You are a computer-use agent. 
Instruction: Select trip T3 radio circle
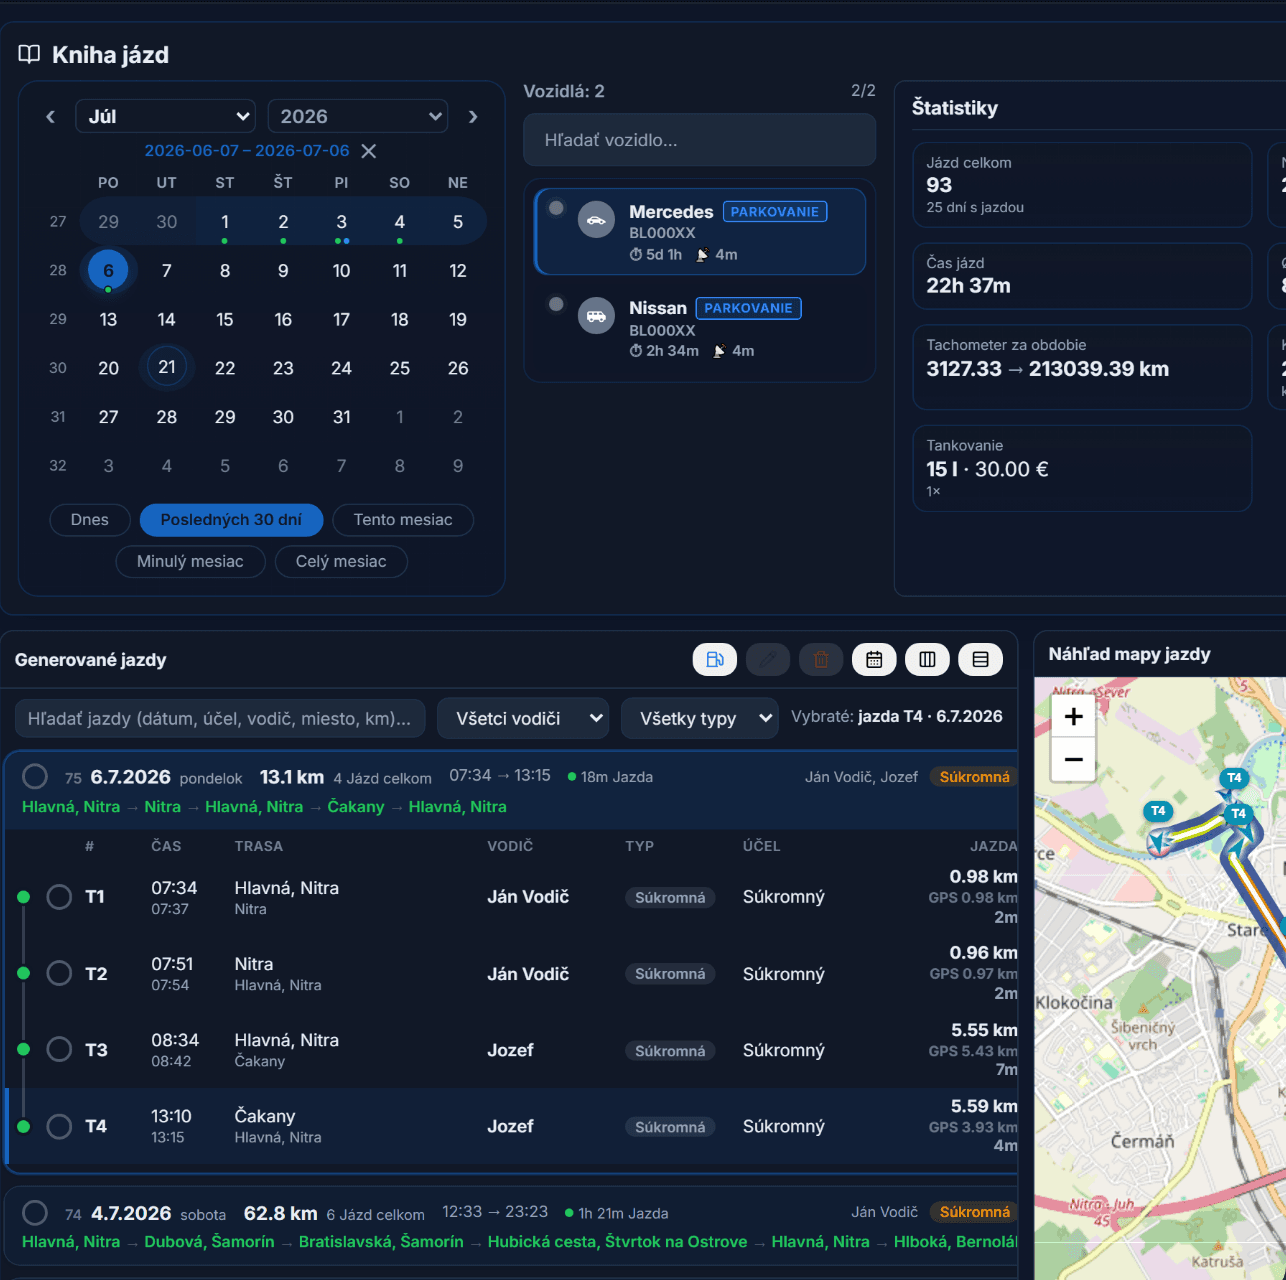[59, 1049]
